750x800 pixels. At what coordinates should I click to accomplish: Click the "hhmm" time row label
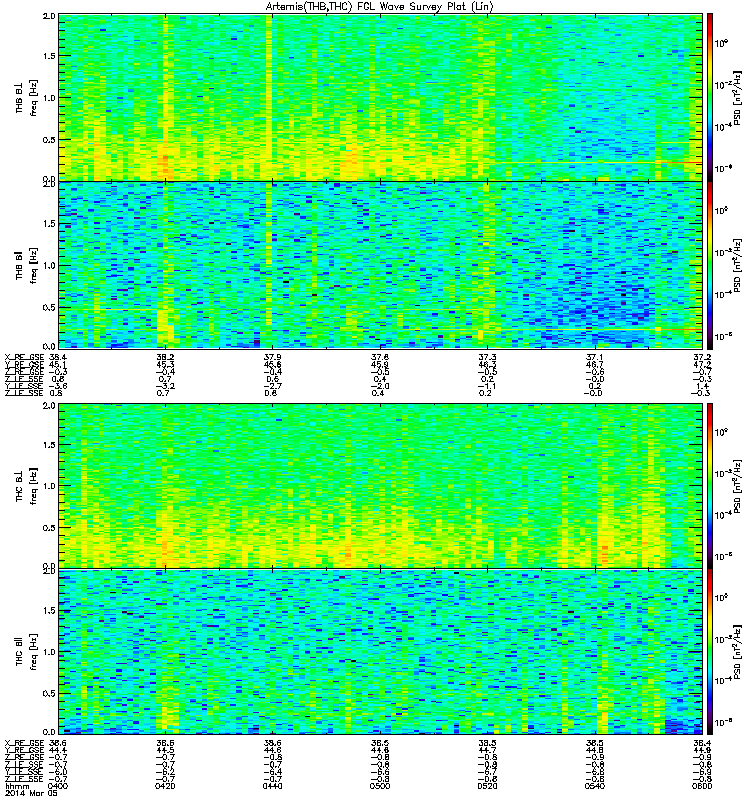15,786
